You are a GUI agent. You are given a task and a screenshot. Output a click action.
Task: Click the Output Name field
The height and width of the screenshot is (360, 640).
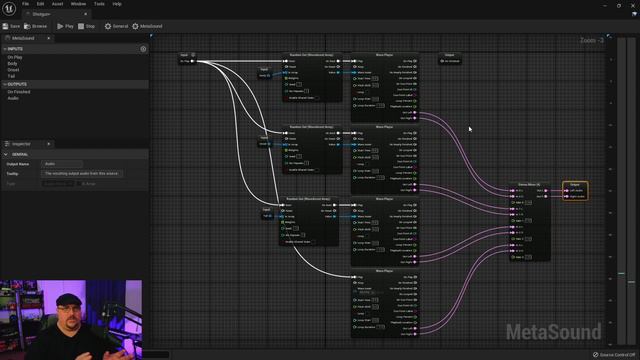[62, 164]
